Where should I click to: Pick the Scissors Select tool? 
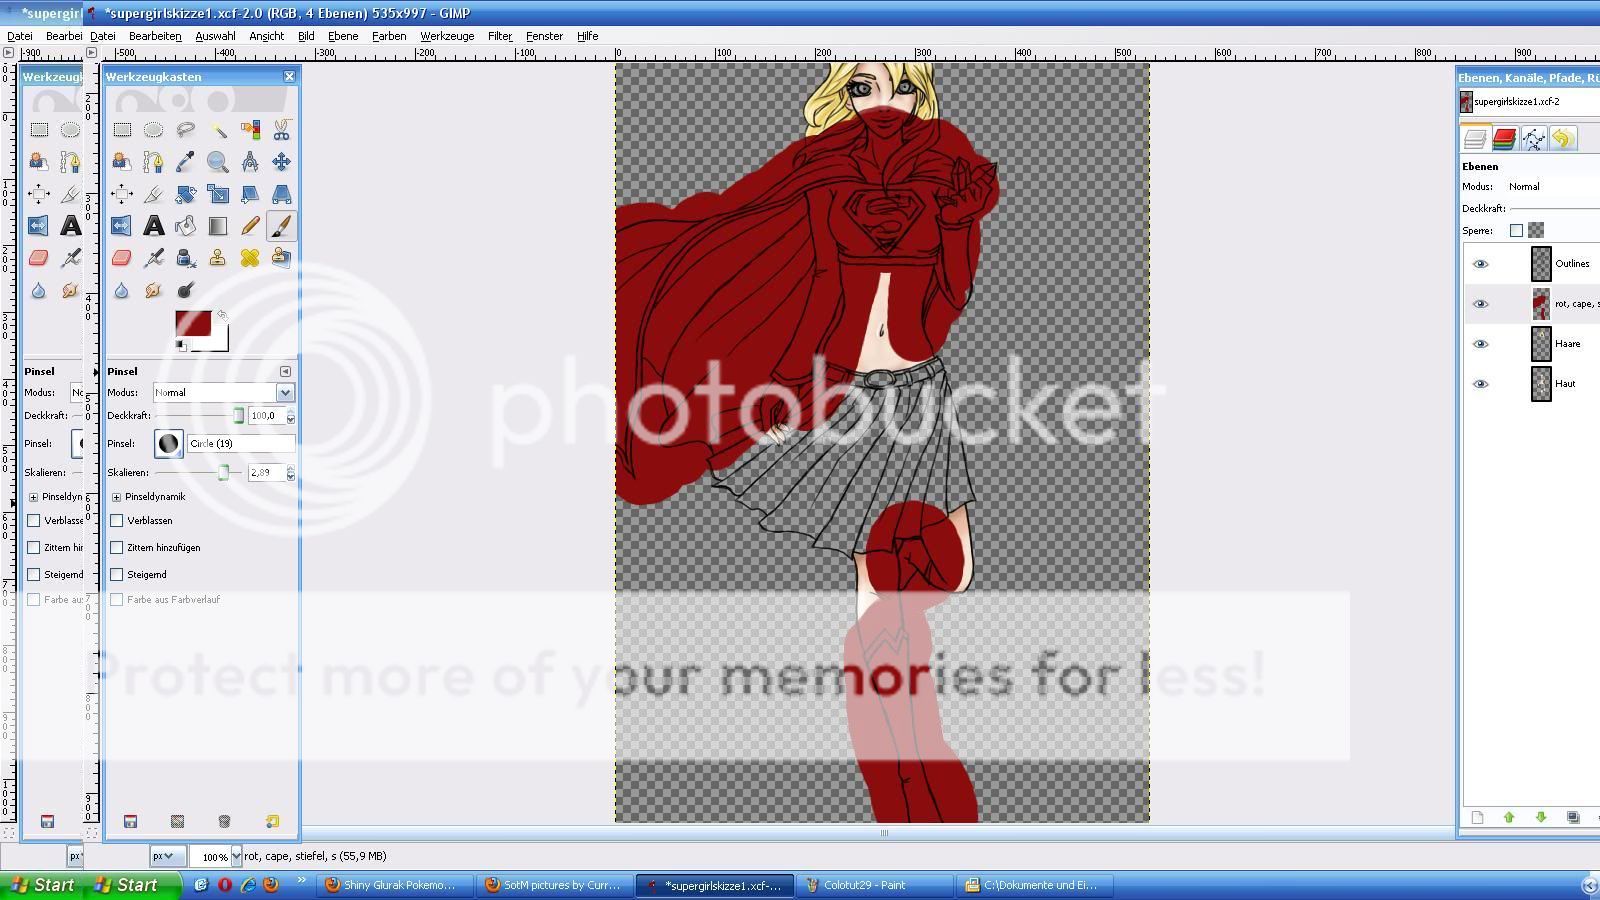coord(281,129)
